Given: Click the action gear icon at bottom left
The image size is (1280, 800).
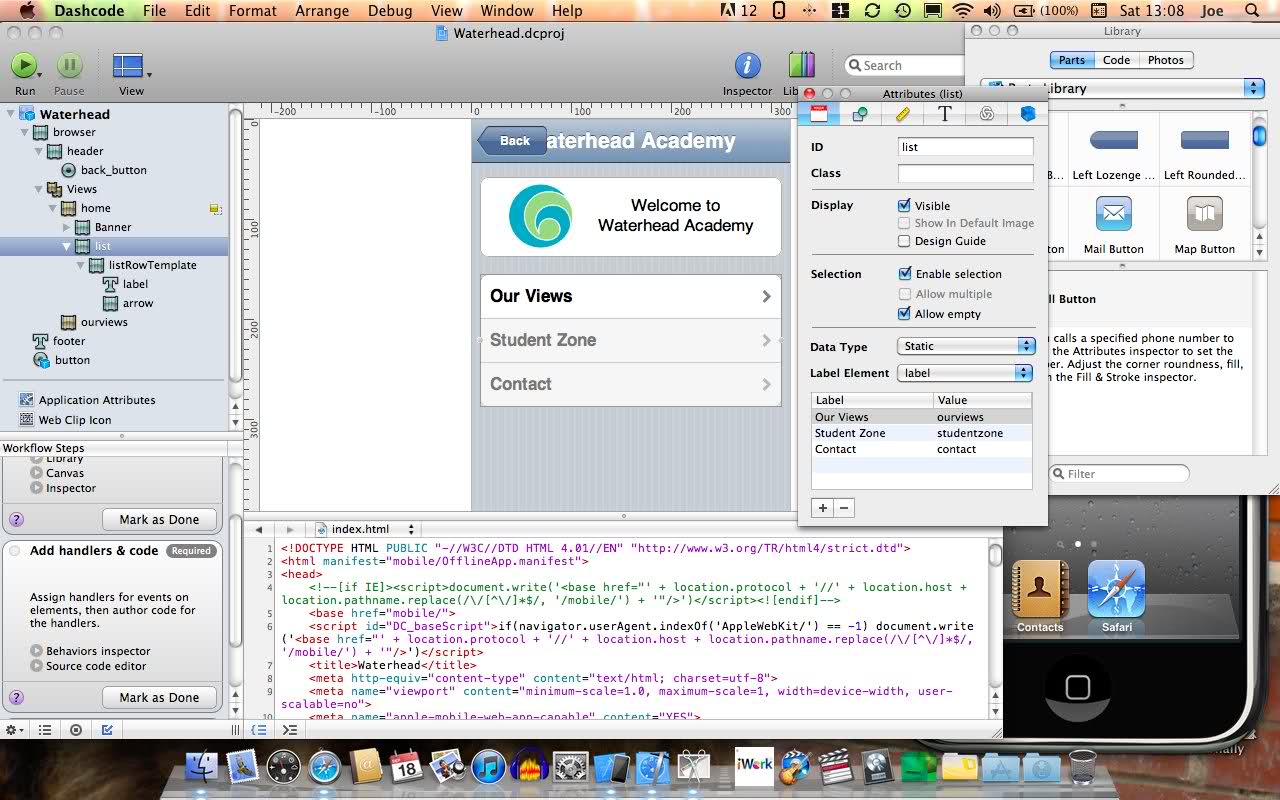Looking at the screenshot, I should point(14,730).
